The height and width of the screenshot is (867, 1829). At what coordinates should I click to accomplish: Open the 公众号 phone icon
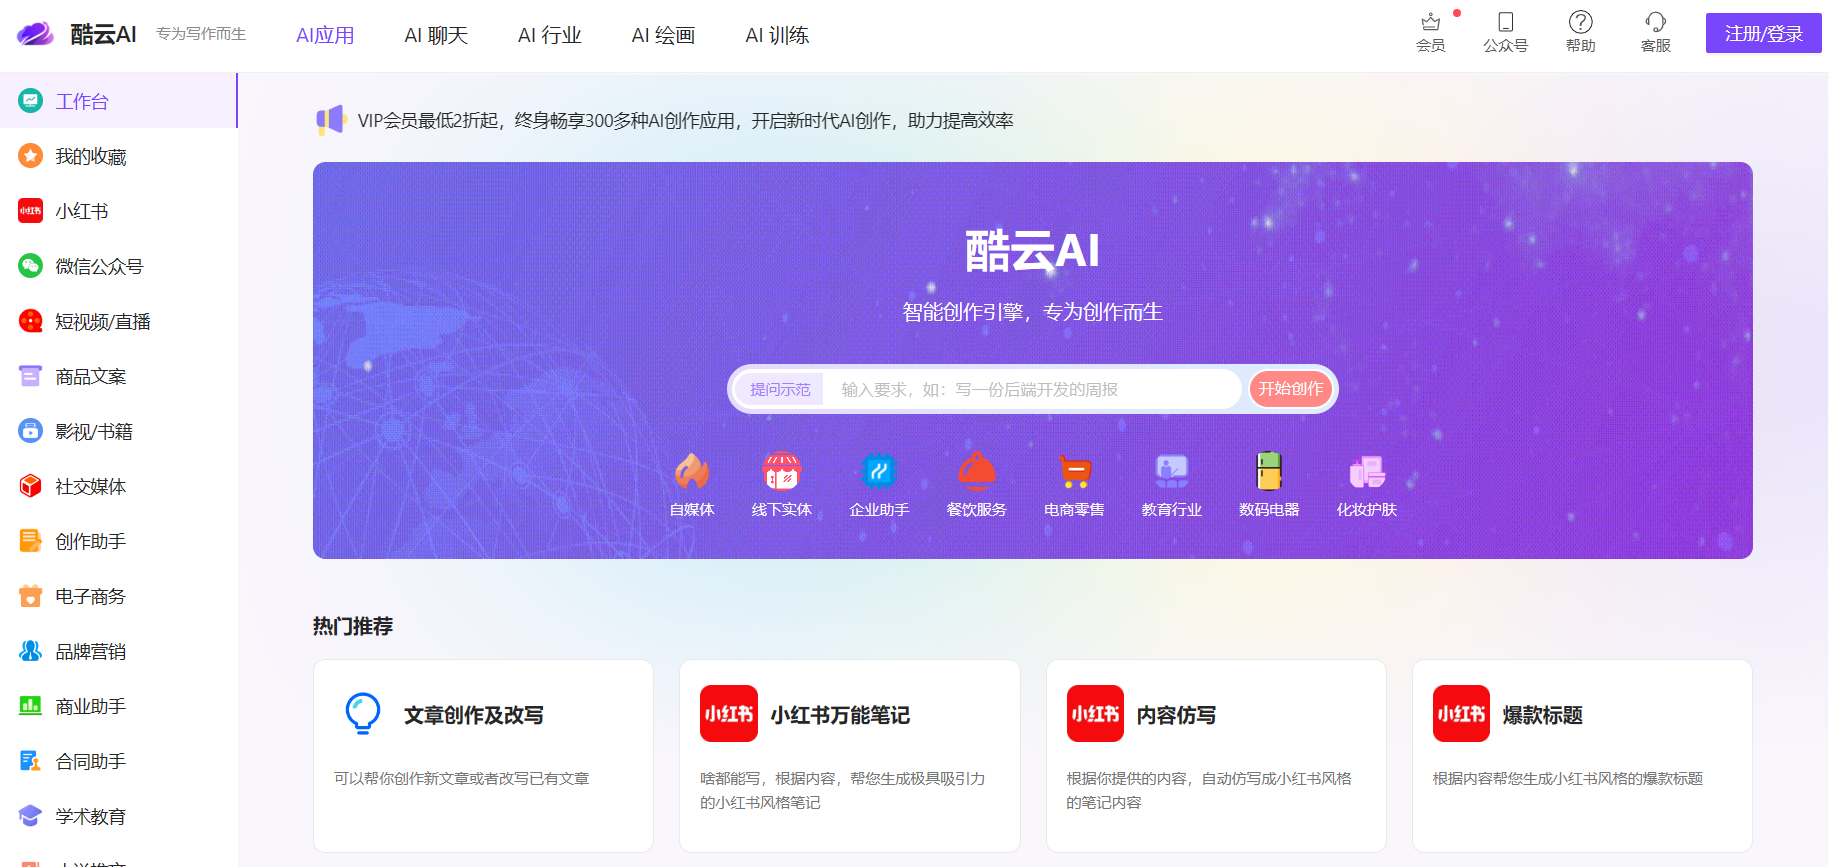tap(1505, 23)
